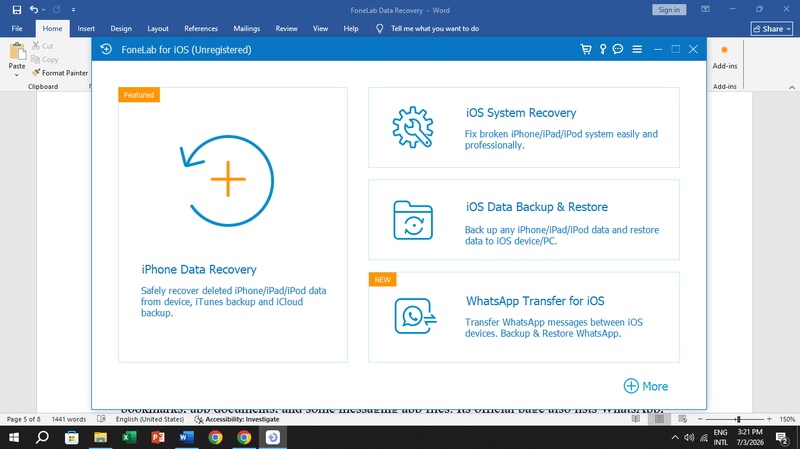The height and width of the screenshot is (449, 800).
Task: Click the iOS System Recovery gear icon
Action: point(413,128)
